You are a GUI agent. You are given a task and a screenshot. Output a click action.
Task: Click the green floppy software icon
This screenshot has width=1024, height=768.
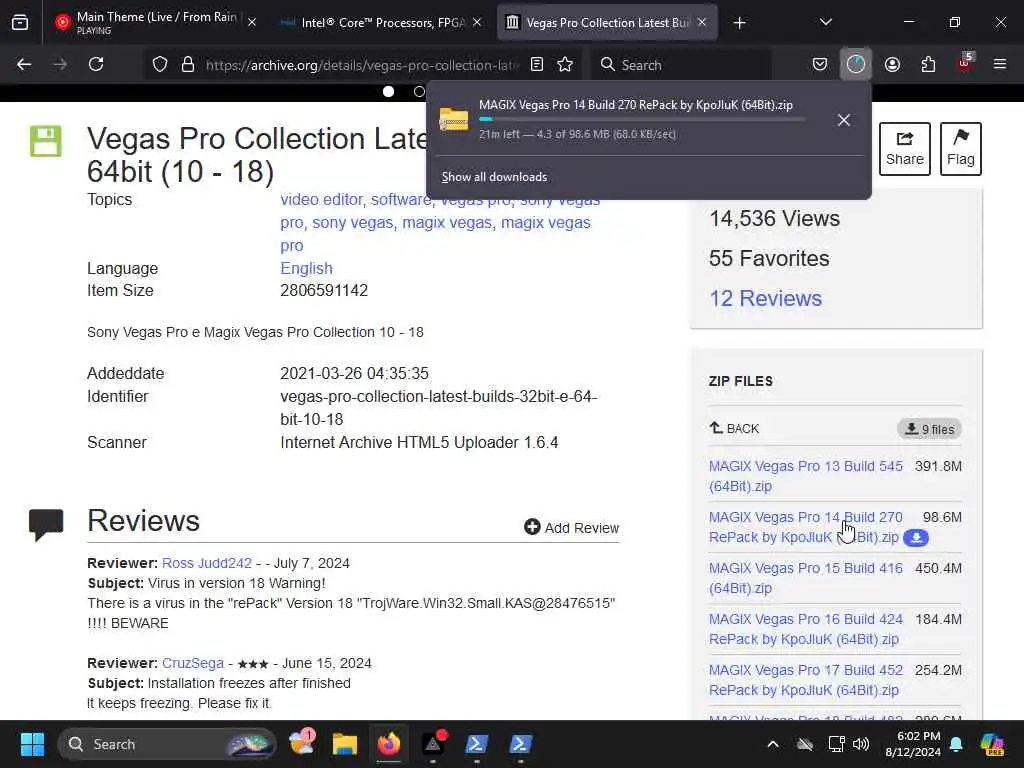point(46,141)
